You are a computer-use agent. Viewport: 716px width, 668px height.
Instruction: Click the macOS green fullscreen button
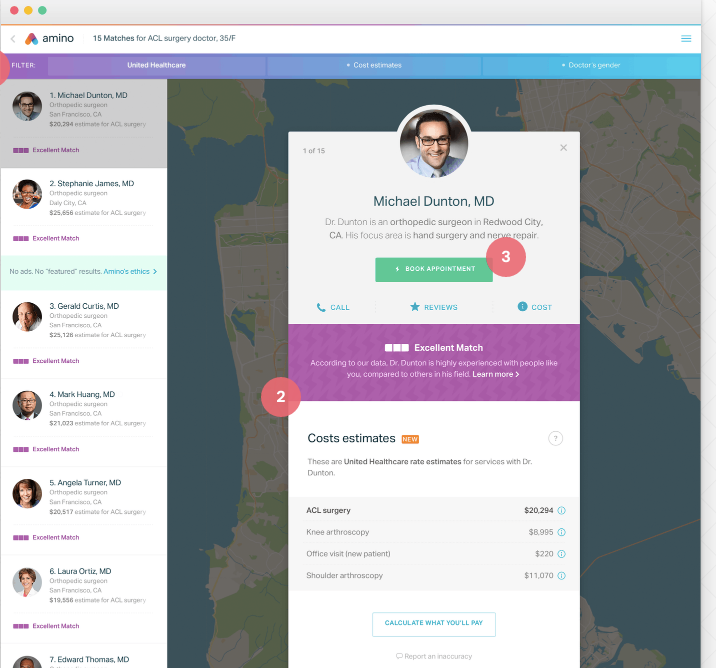[42, 11]
